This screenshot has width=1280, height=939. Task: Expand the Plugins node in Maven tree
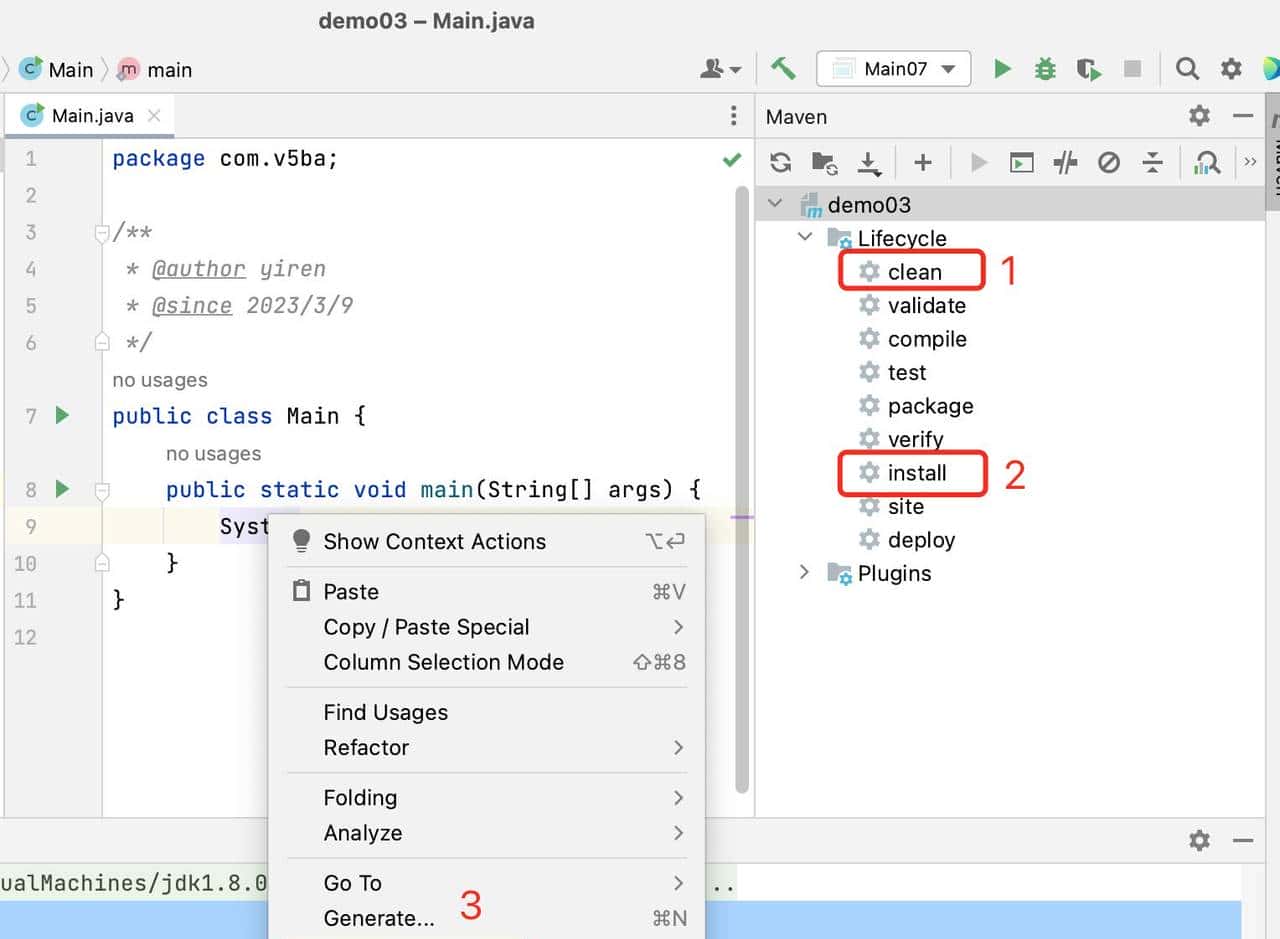804,573
